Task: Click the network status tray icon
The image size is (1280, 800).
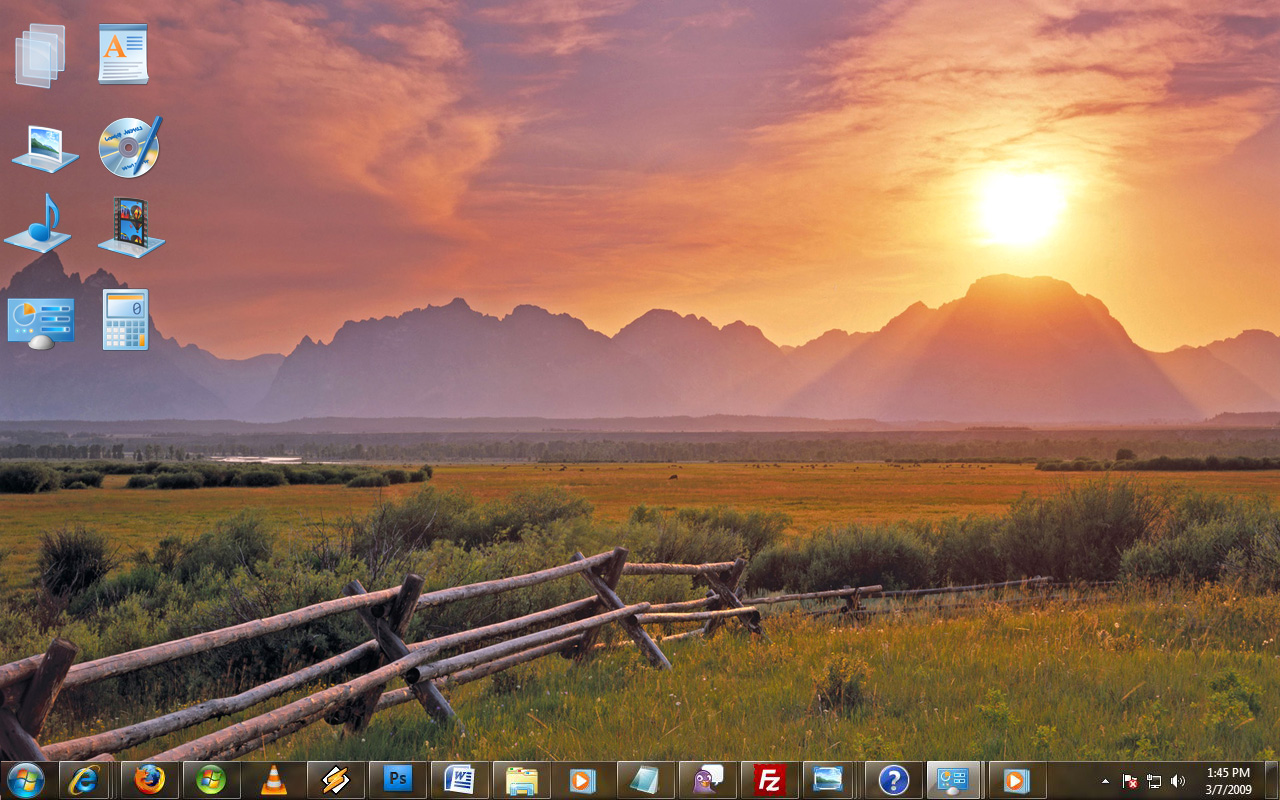Action: pyautogui.click(x=1154, y=781)
